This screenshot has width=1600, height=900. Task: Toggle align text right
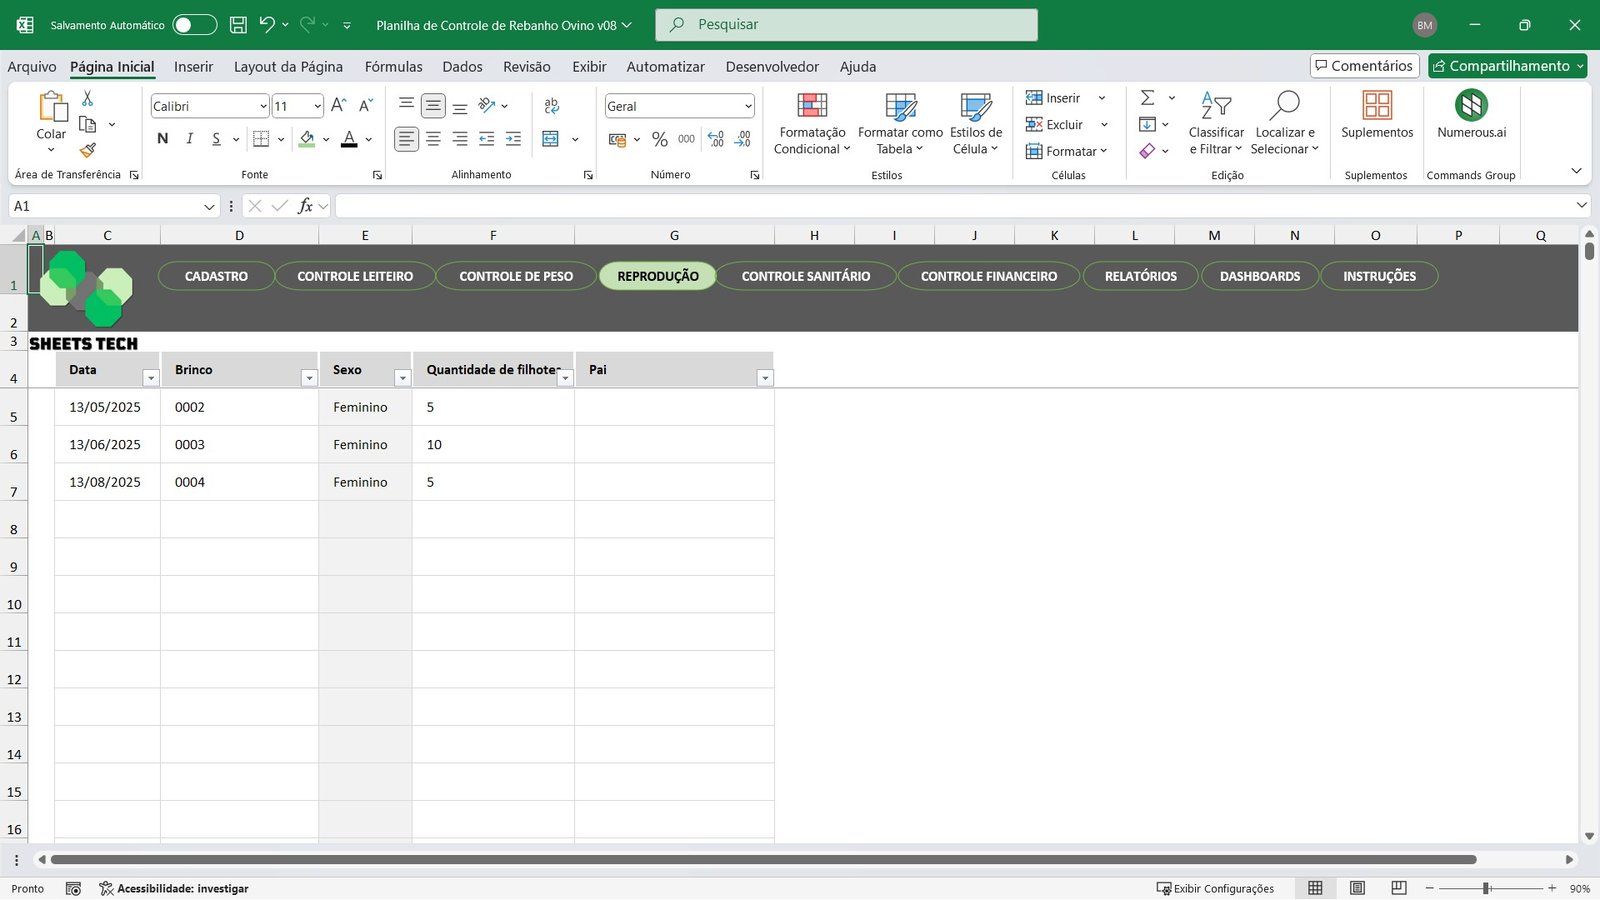(x=460, y=139)
